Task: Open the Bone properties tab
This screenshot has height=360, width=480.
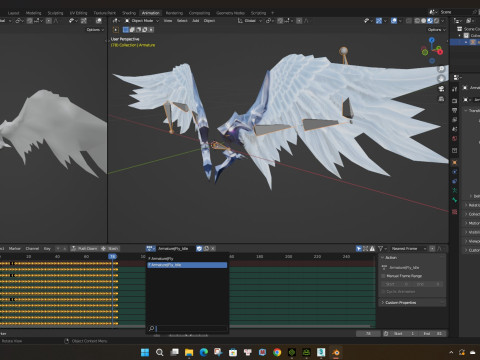Action: (454, 200)
